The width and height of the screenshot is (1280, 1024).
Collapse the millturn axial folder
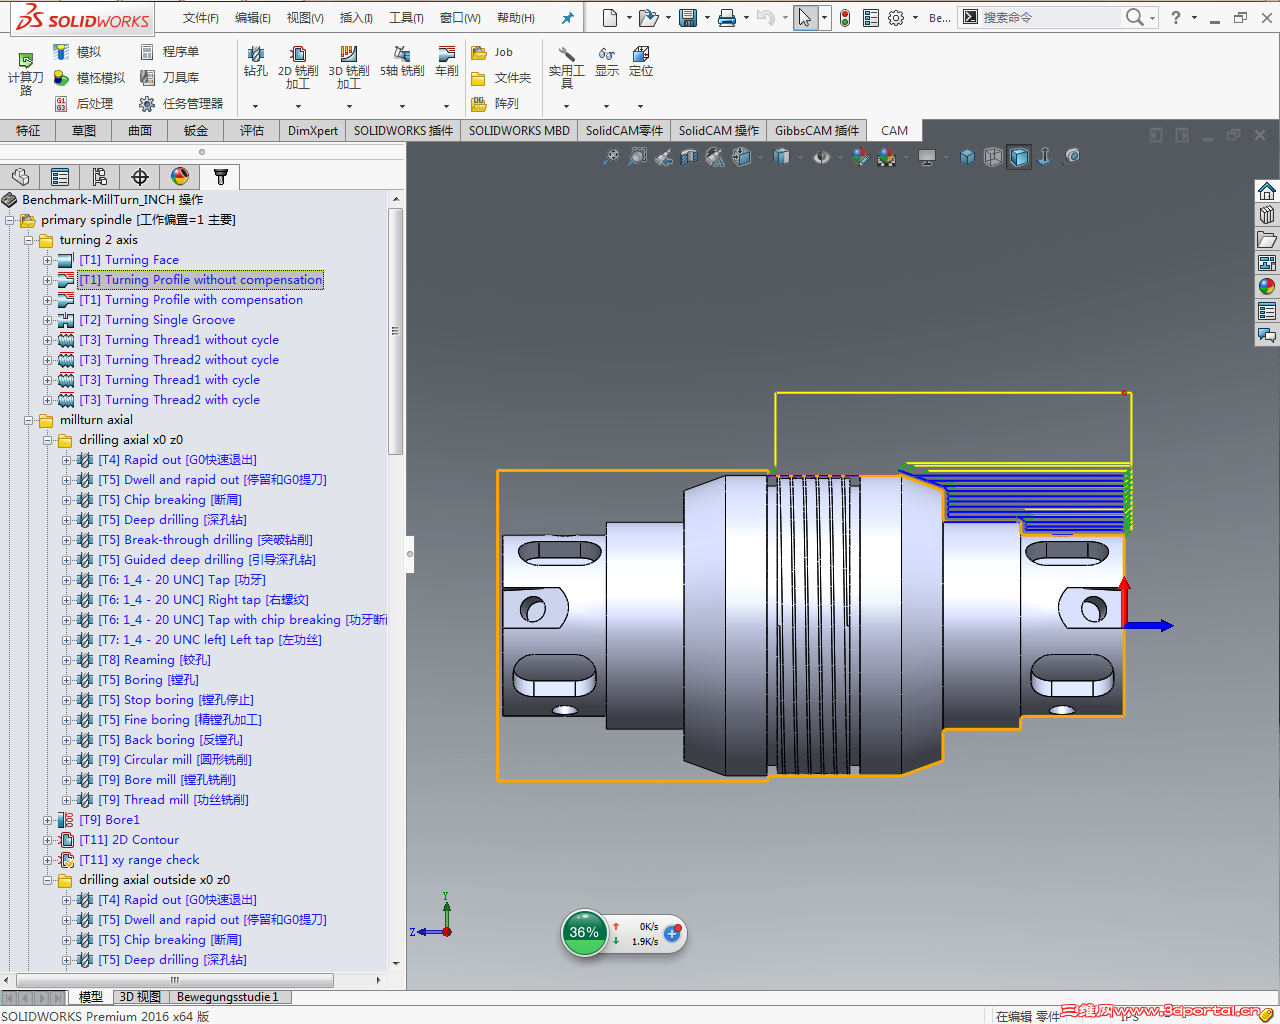(29, 420)
